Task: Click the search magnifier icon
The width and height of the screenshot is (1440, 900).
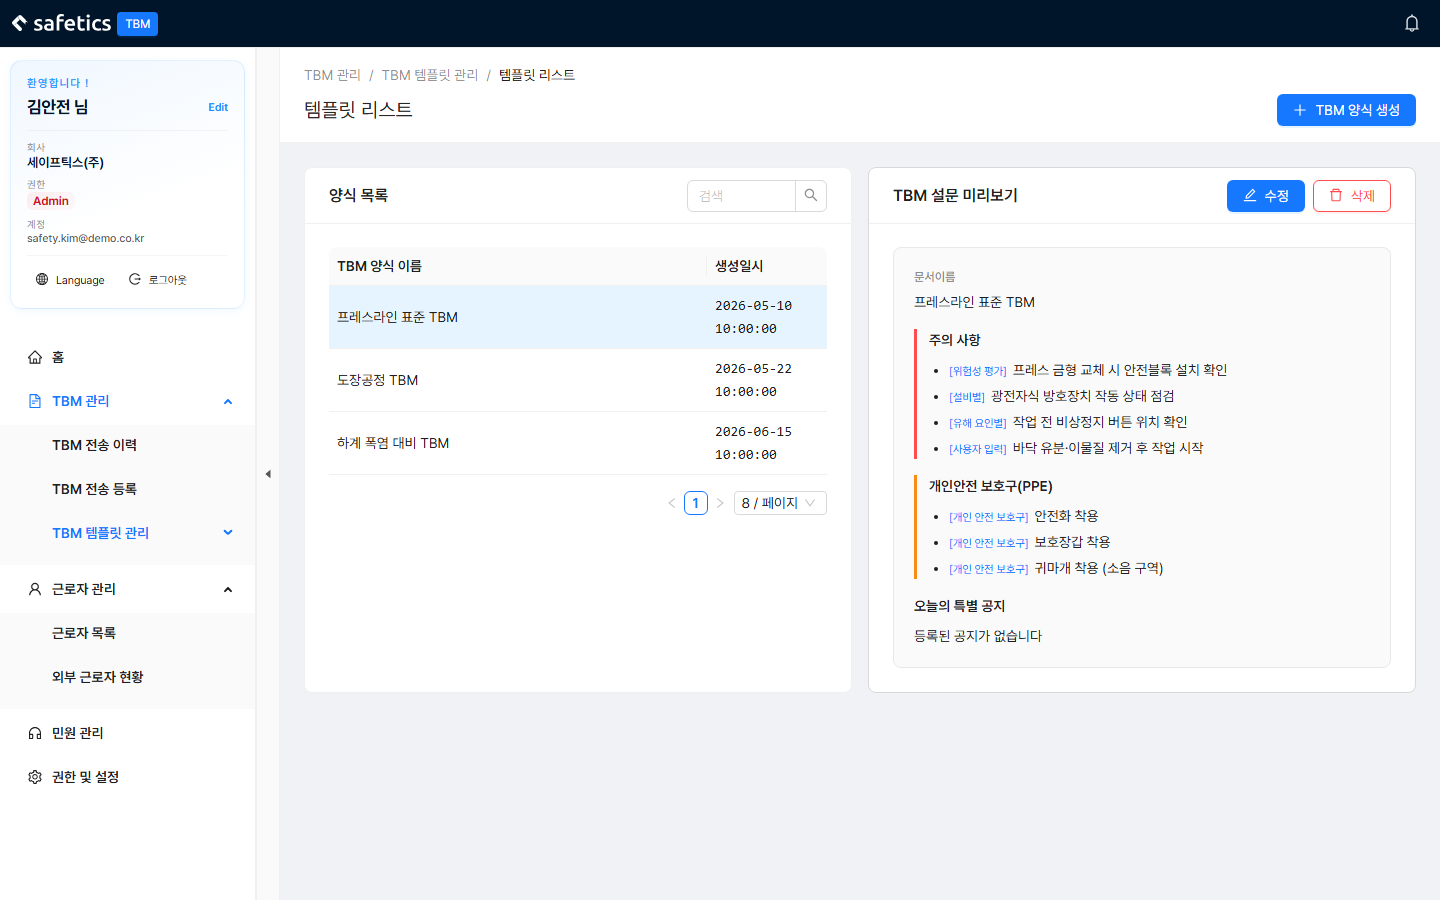Action: [811, 196]
